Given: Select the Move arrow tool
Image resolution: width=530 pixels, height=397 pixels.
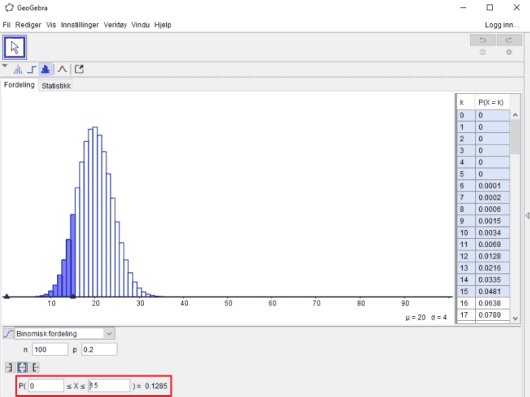Looking at the screenshot, I should coord(15,47).
